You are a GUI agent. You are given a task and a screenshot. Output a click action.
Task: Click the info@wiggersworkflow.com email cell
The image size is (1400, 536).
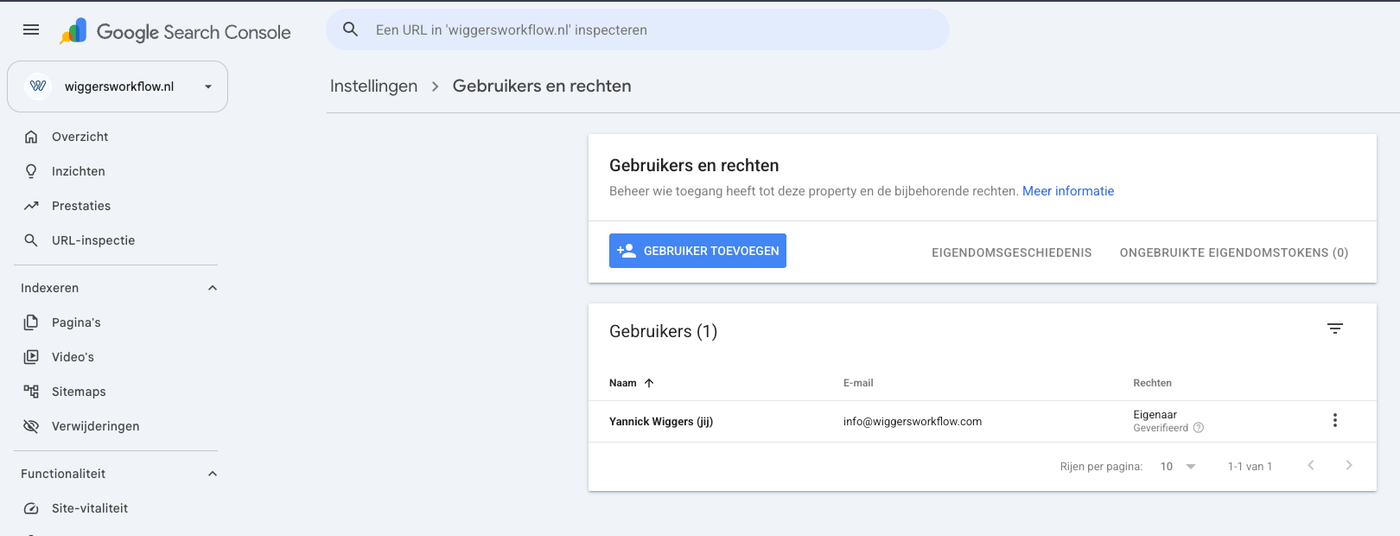(x=913, y=422)
